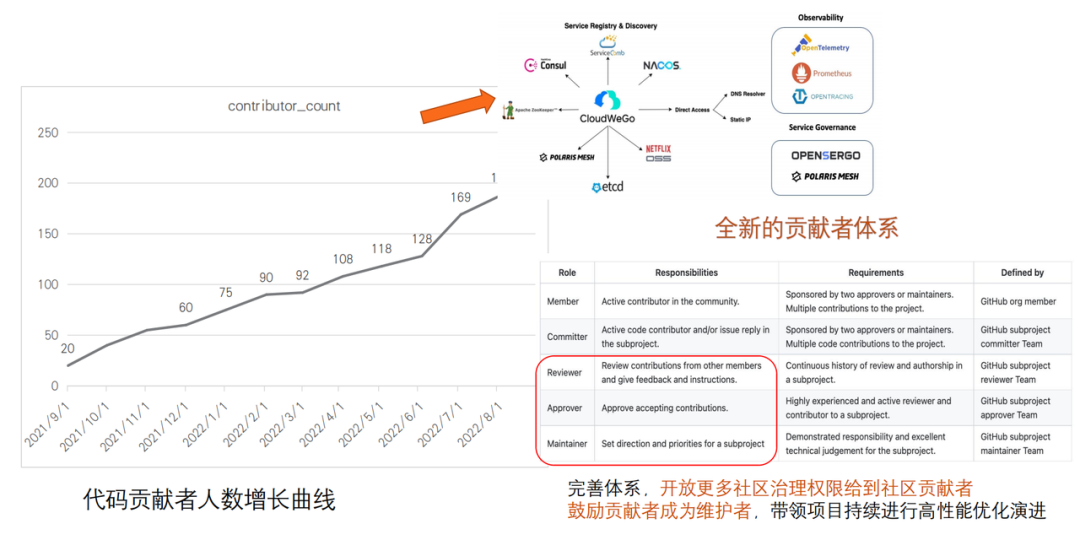Click the contributor_count chart title

pyautogui.click(x=284, y=106)
